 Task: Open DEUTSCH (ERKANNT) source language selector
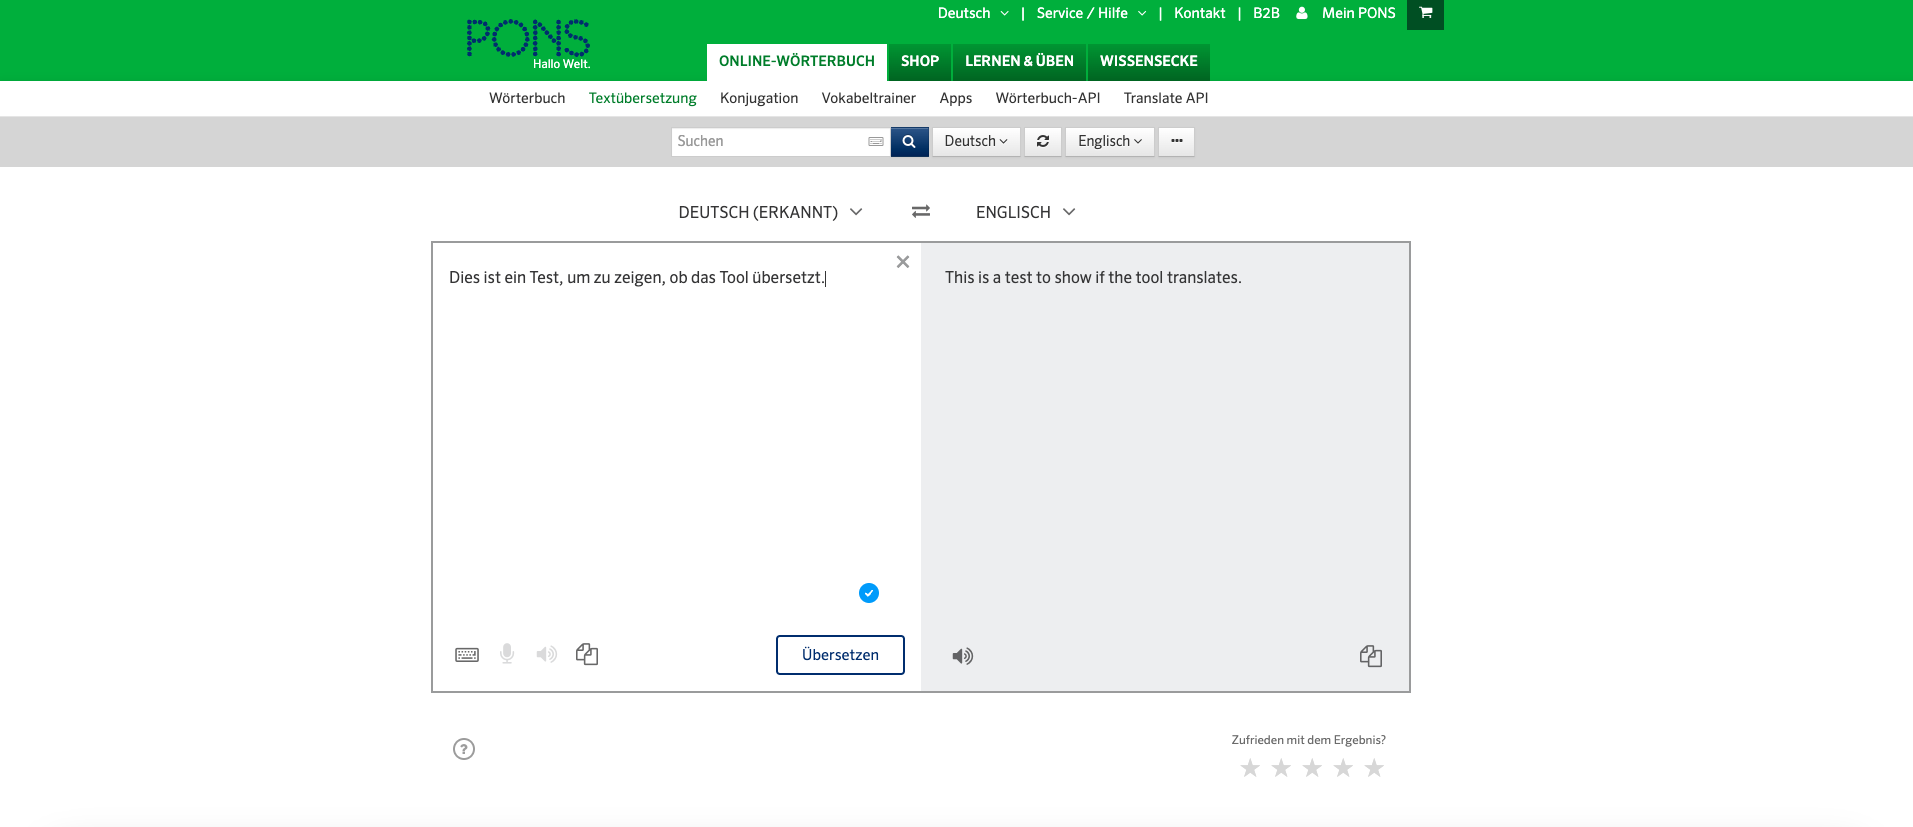770,212
